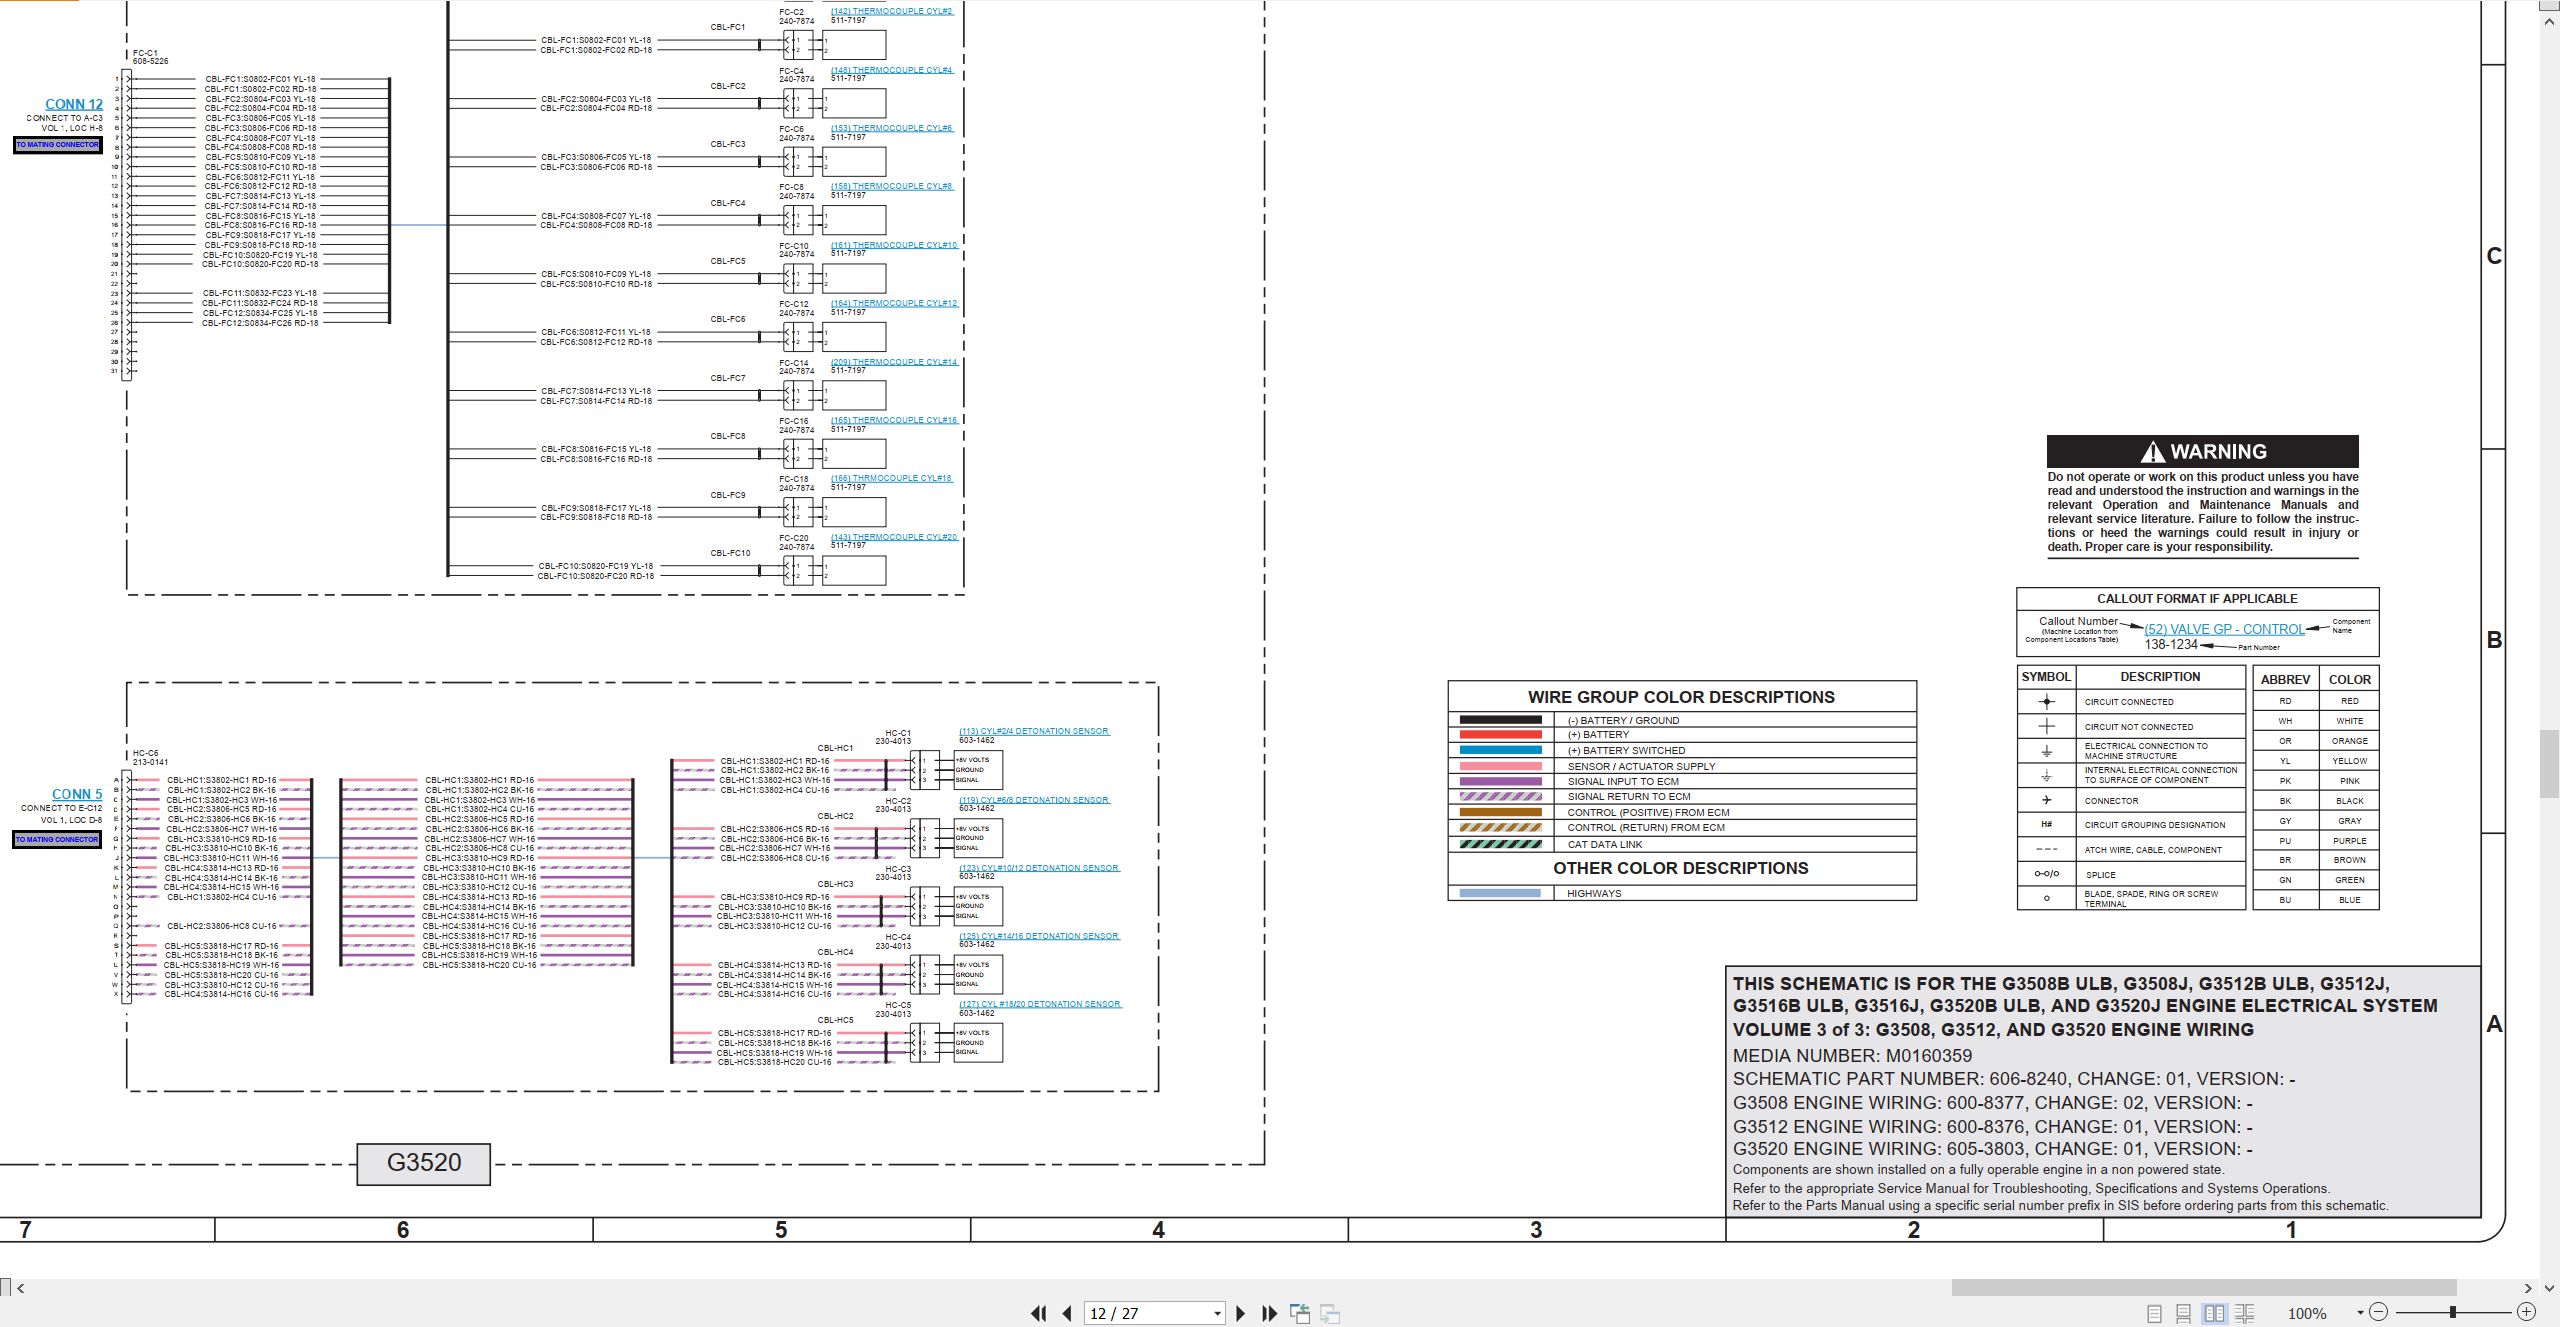Click the 'SPLICE' symbol description row
Screen dimensions: 2560x1327
click(x=2131, y=874)
